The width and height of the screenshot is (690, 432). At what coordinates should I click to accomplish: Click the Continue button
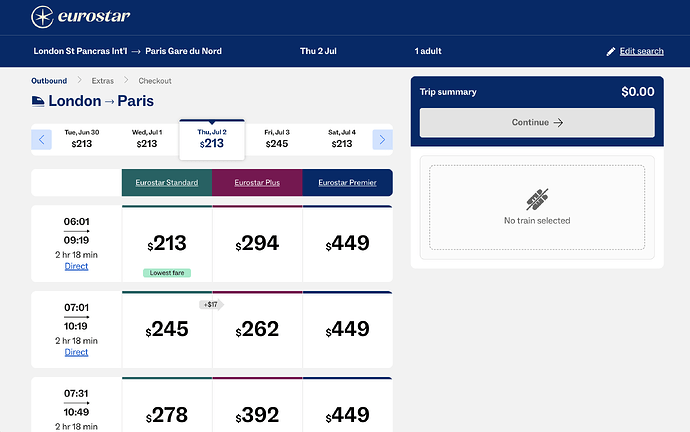[537, 122]
